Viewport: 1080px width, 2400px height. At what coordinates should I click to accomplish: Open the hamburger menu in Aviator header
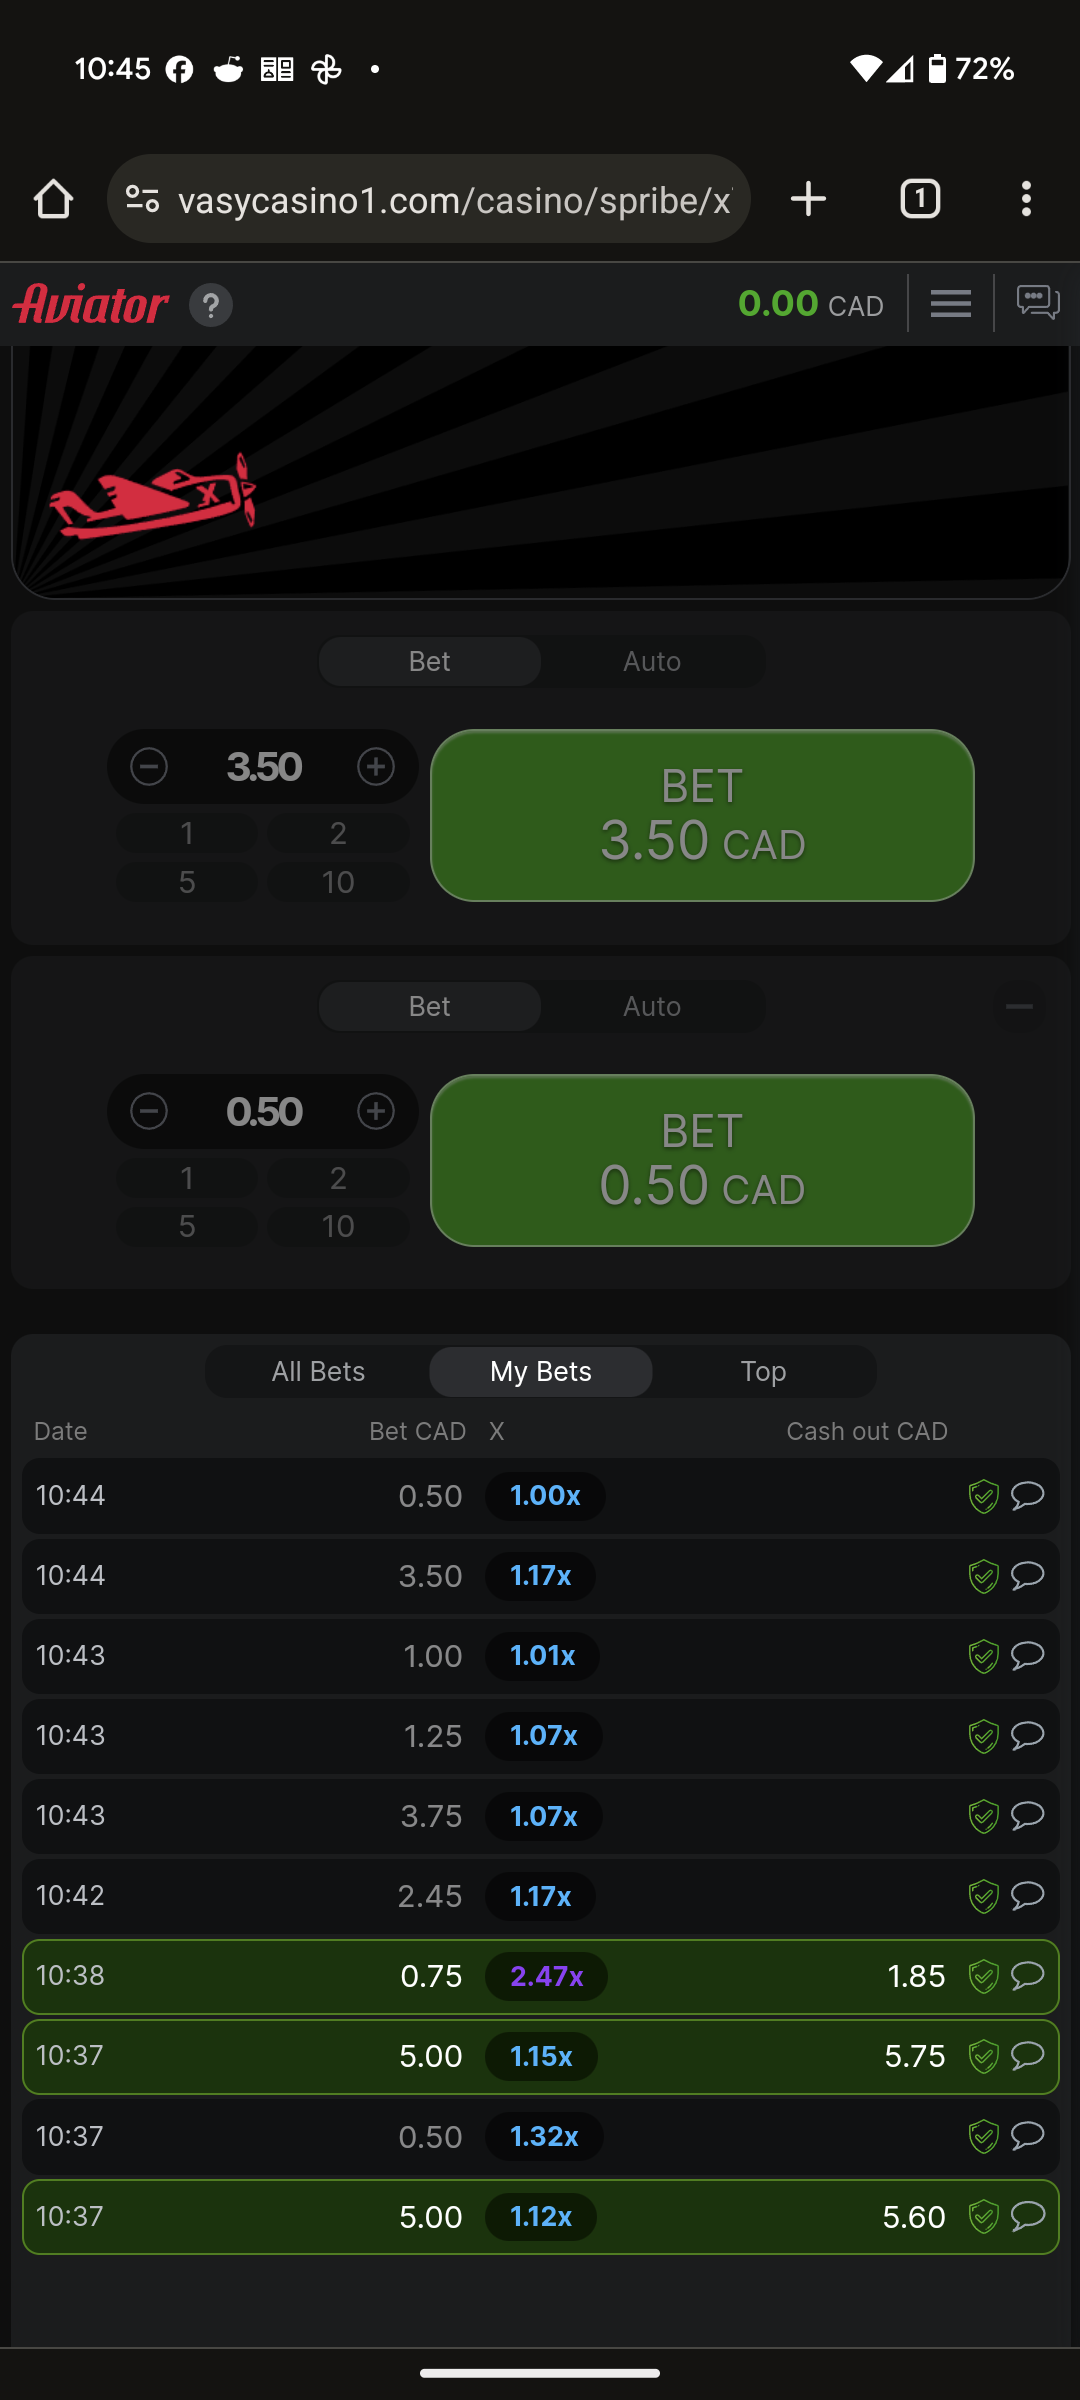[950, 303]
